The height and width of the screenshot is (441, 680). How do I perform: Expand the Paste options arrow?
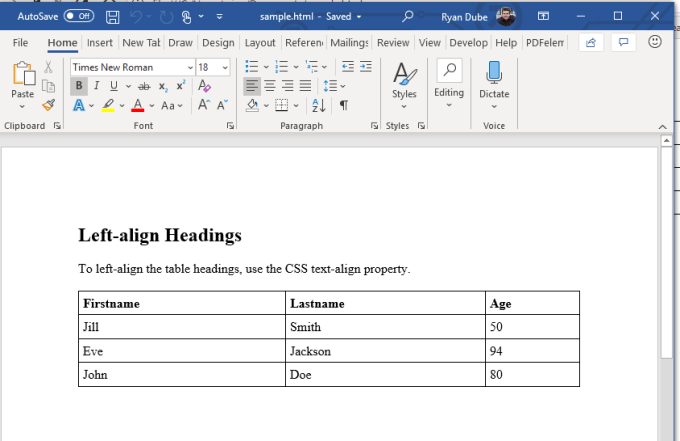[22, 107]
